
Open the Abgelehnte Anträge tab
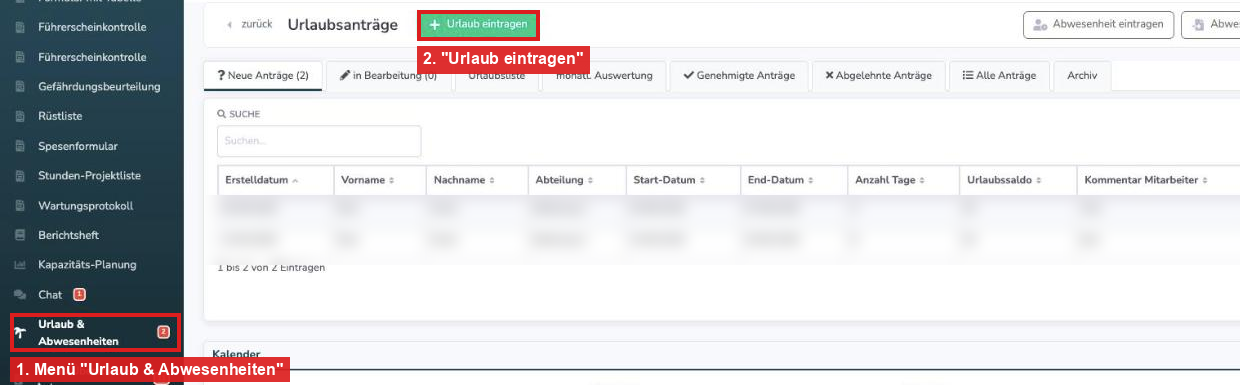[x=878, y=76]
